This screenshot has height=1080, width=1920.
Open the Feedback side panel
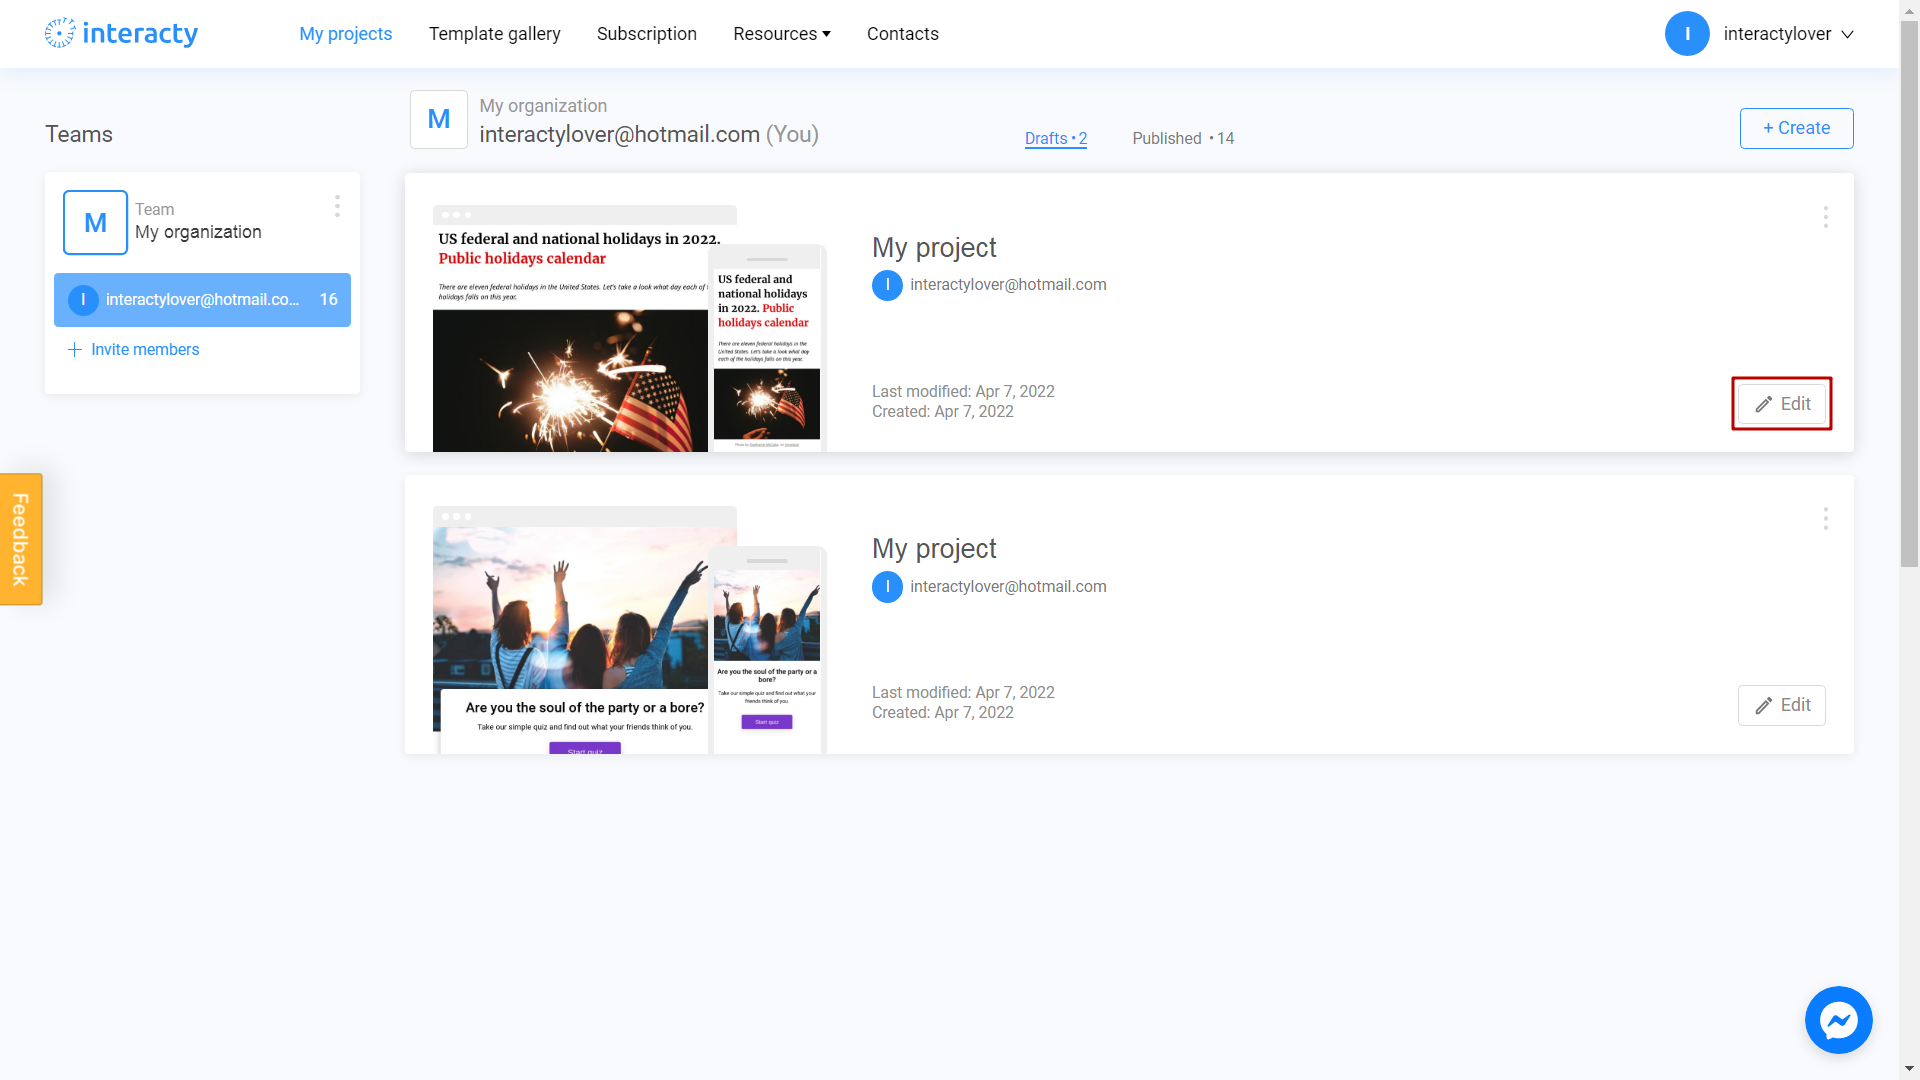click(20, 538)
